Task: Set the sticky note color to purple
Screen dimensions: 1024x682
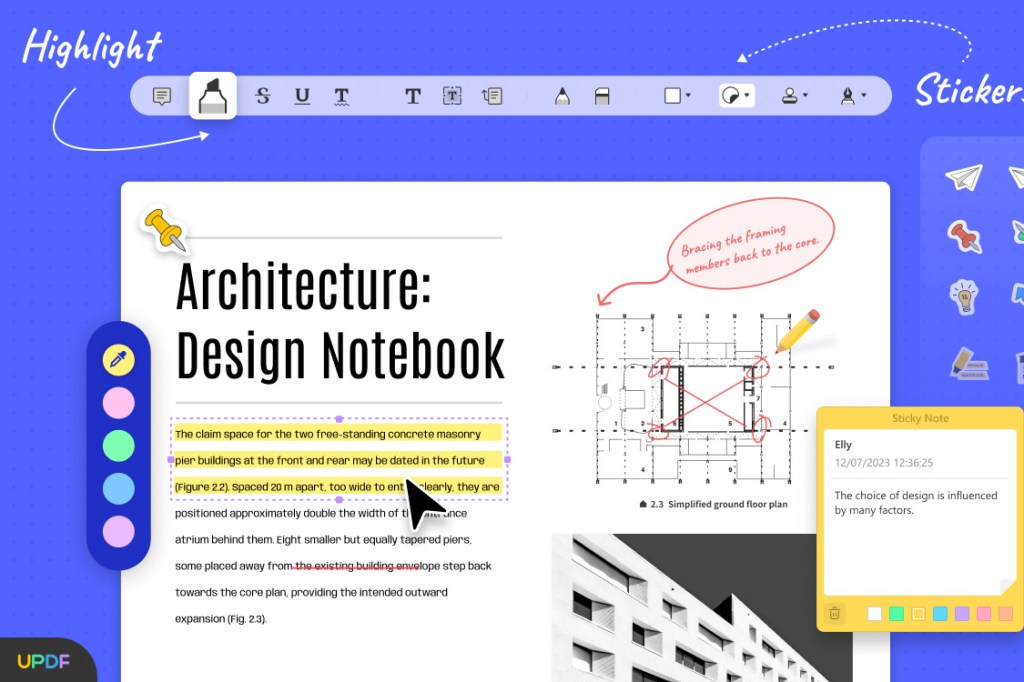Action: [962, 613]
